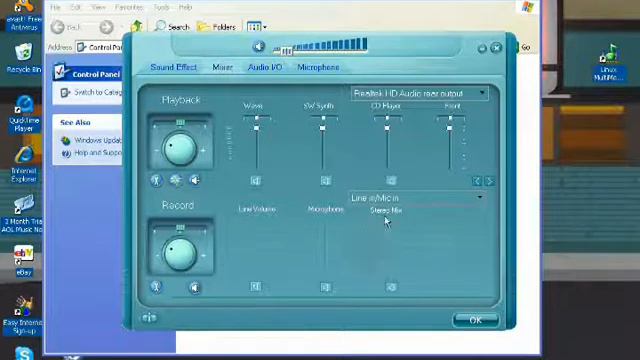Click Windows Update icon in See Also
640x360 pixels.
(65, 140)
